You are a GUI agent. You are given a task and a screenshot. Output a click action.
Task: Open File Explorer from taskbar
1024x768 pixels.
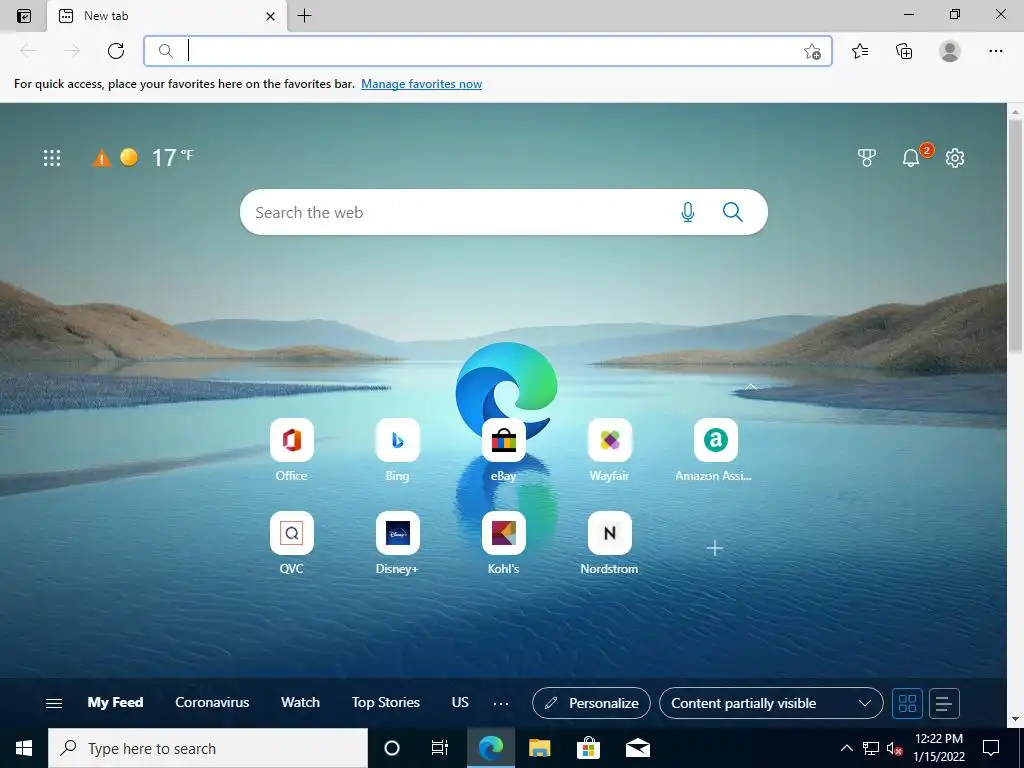tap(539, 748)
